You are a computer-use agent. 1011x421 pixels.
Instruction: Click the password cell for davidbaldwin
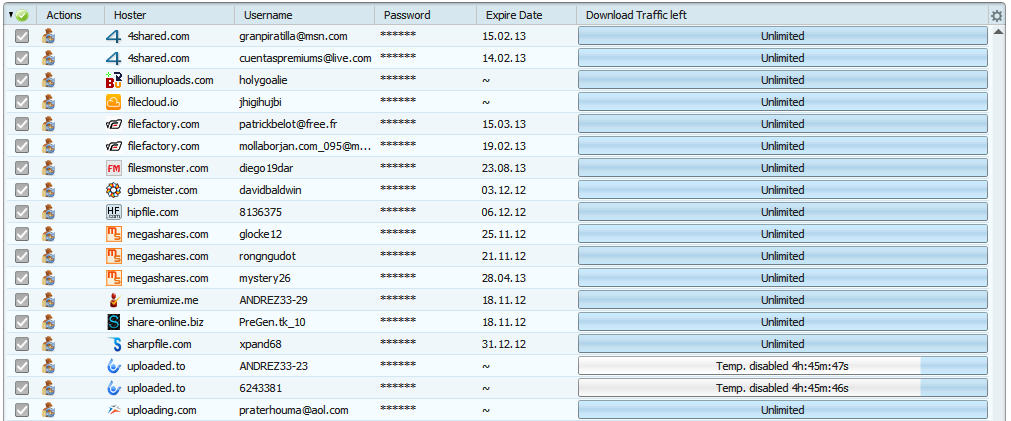(x=398, y=191)
